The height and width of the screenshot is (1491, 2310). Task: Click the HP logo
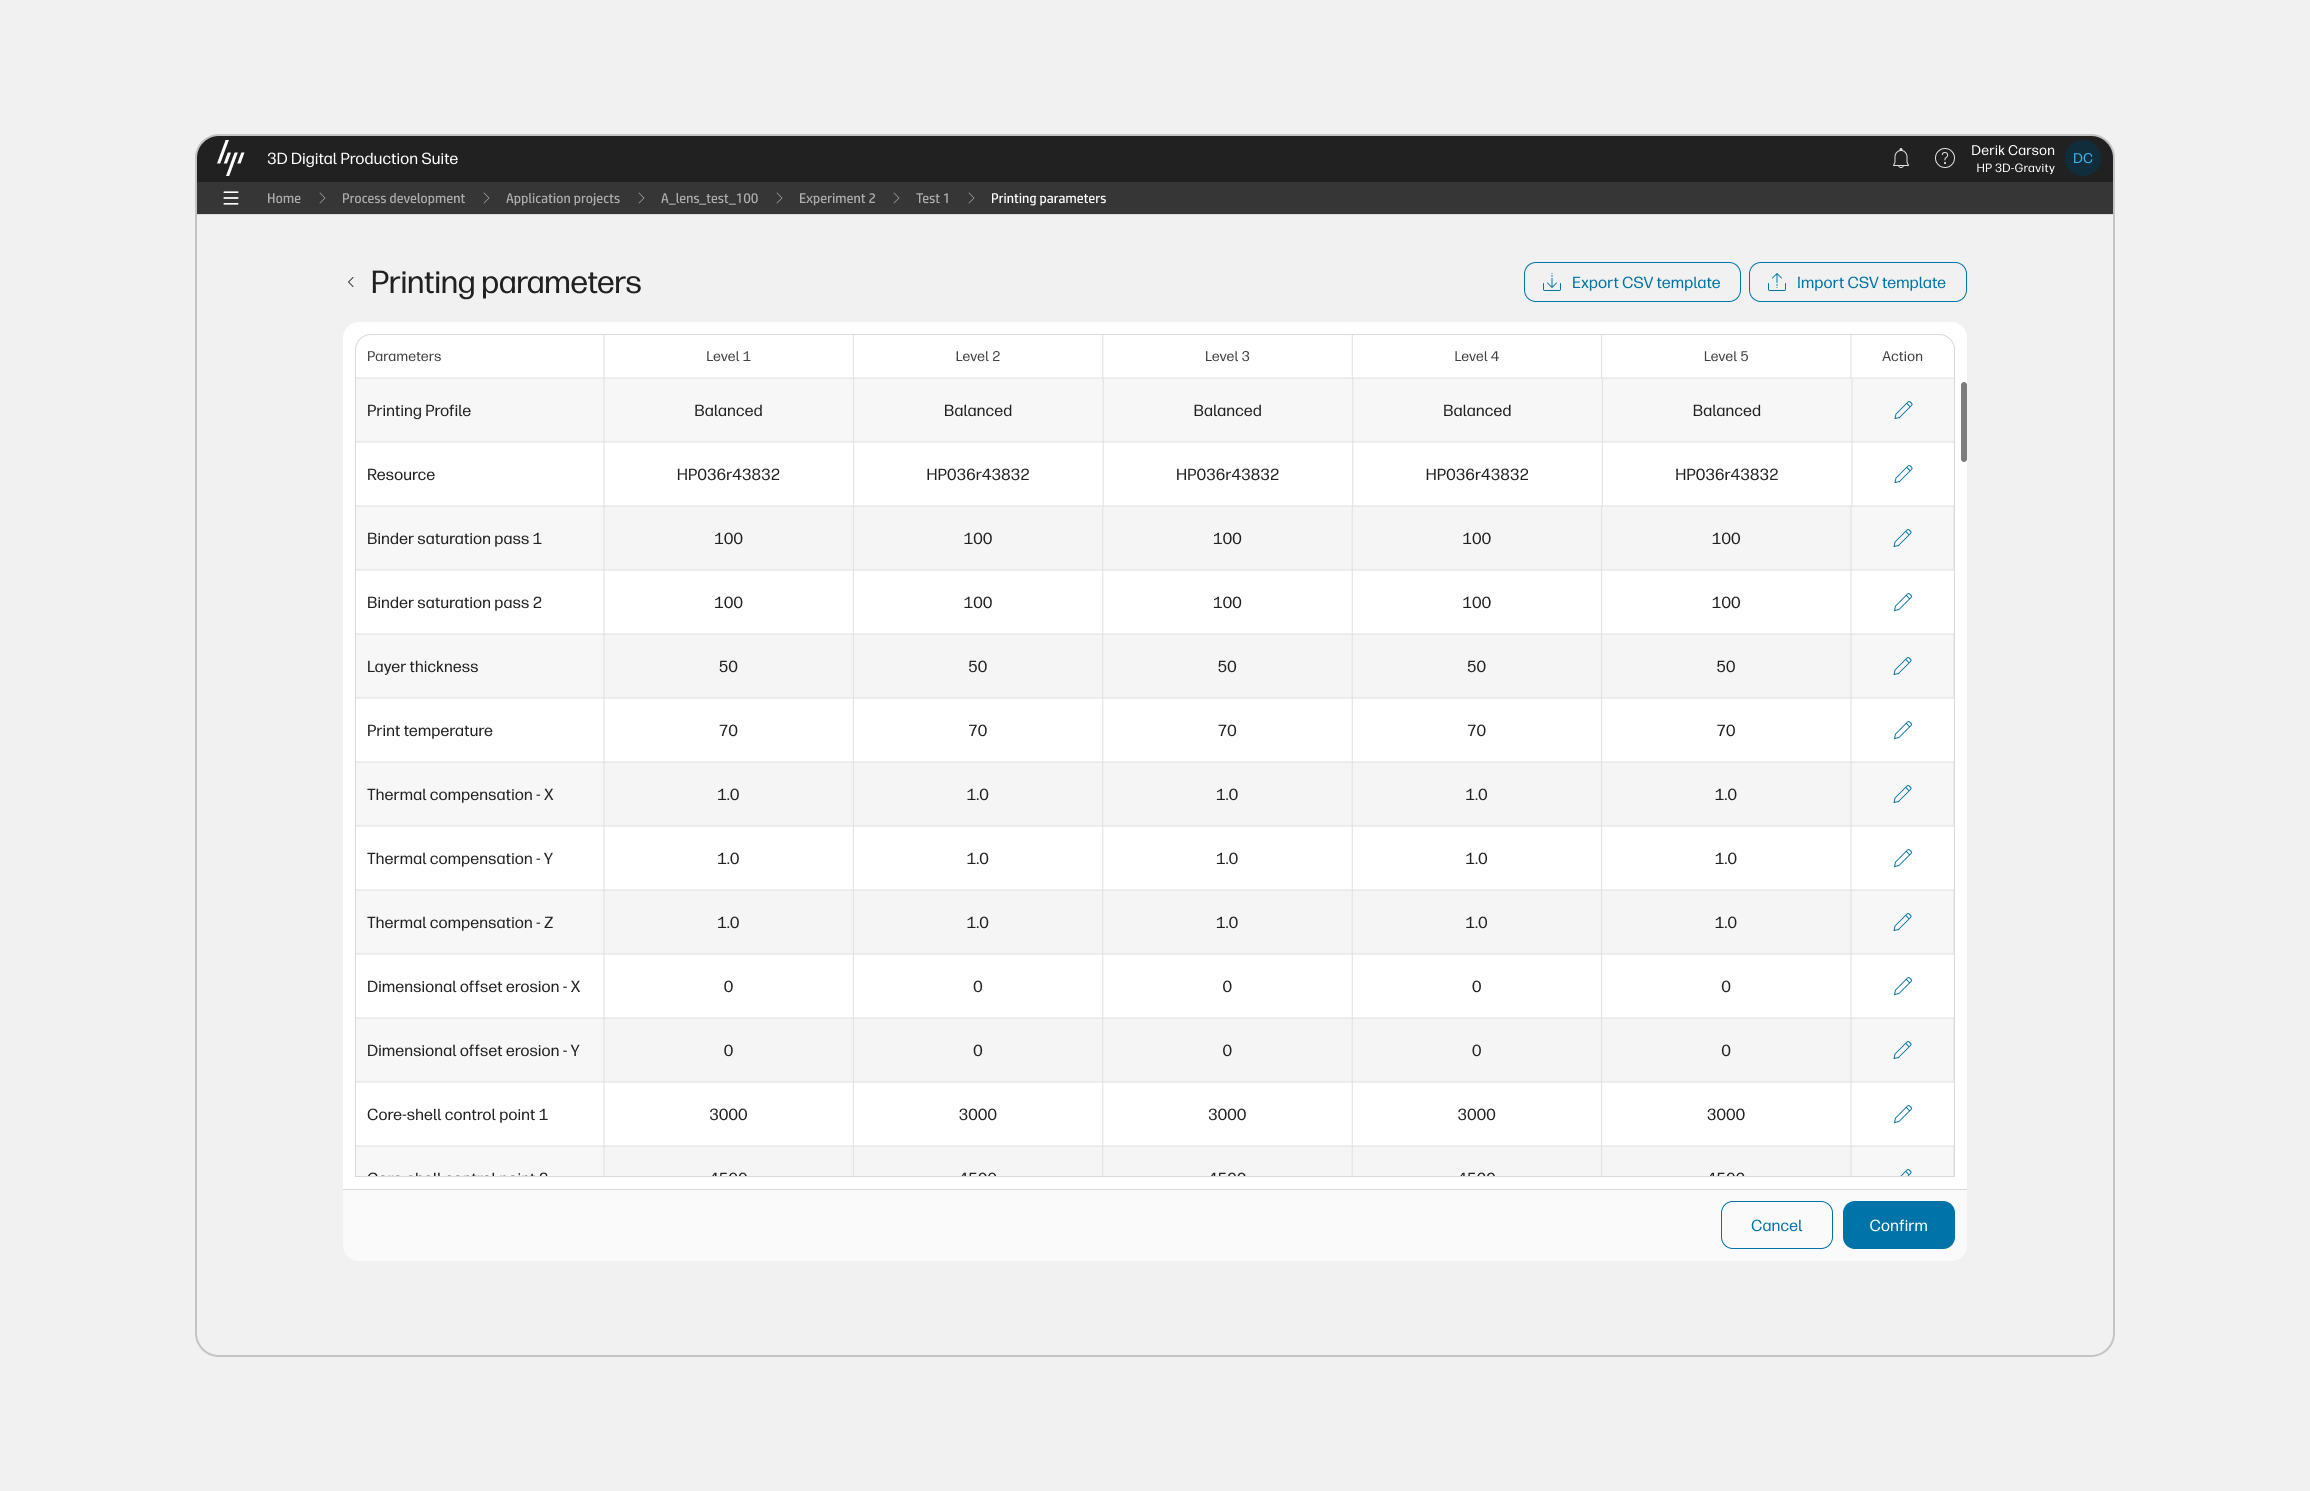[x=231, y=158]
